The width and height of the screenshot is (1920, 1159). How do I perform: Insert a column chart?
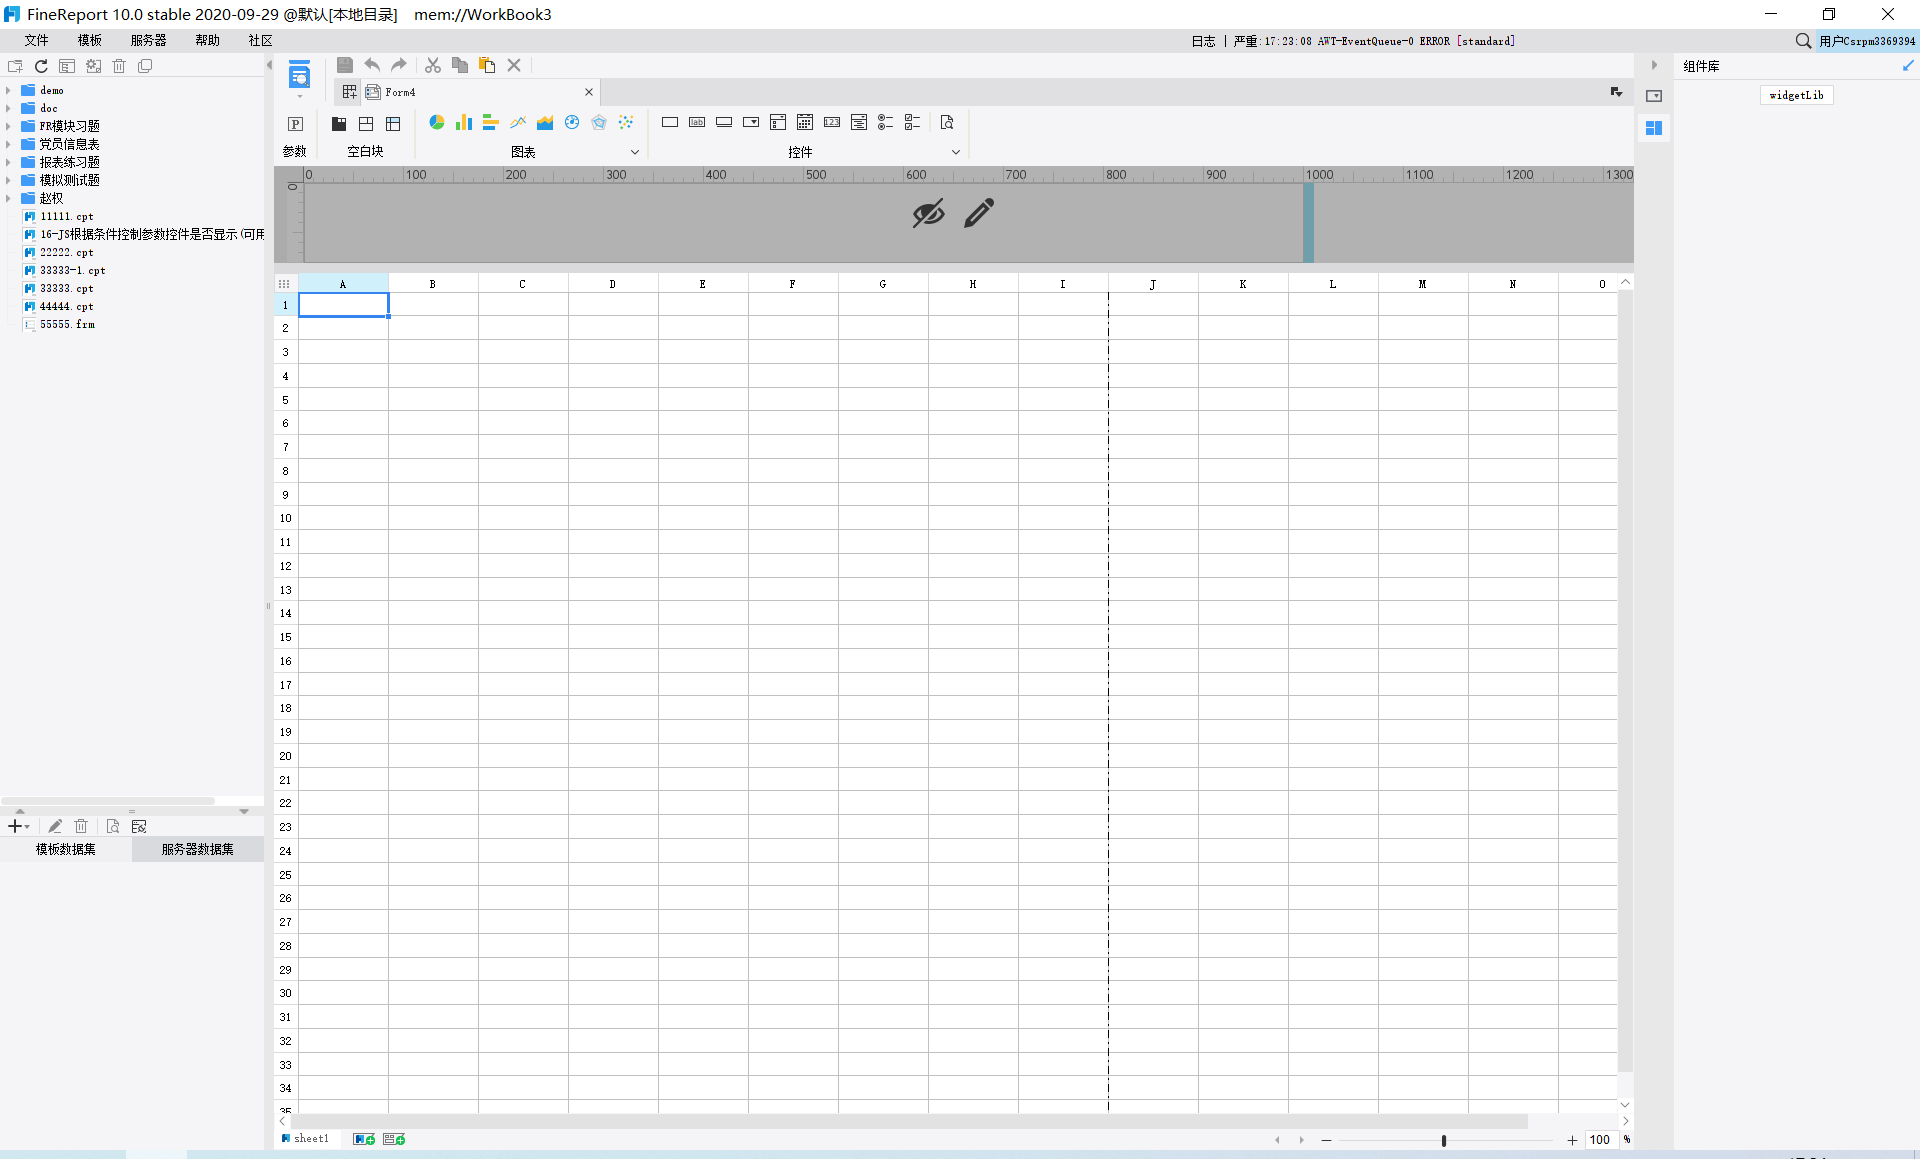pyautogui.click(x=464, y=123)
